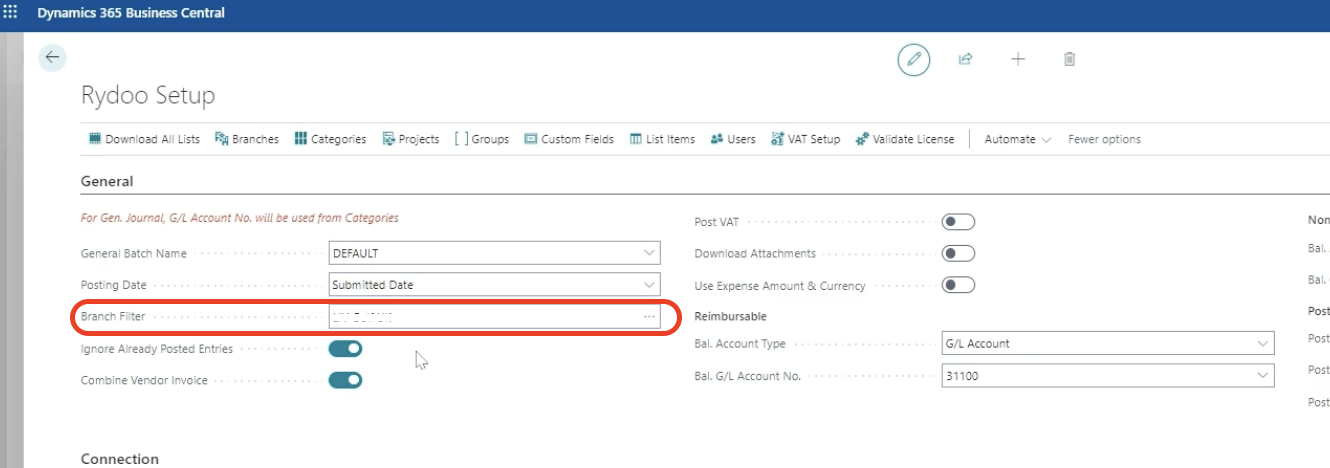Click Users action label
1330x468 pixels.
tap(741, 139)
